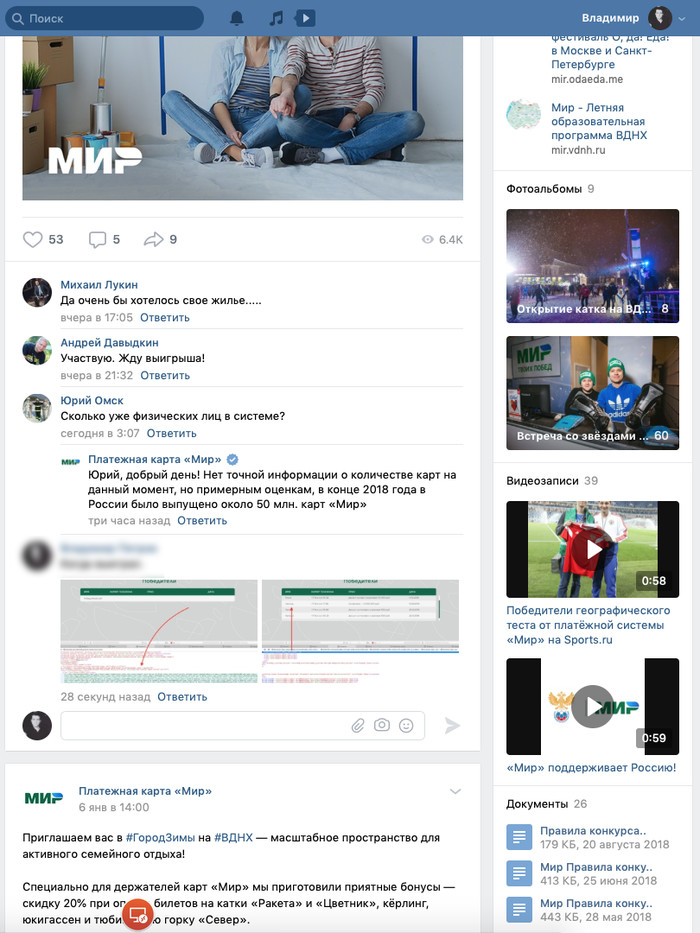Add a photo using camera icon
The width and height of the screenshot is (700, 933).
(x=382, y=725)
